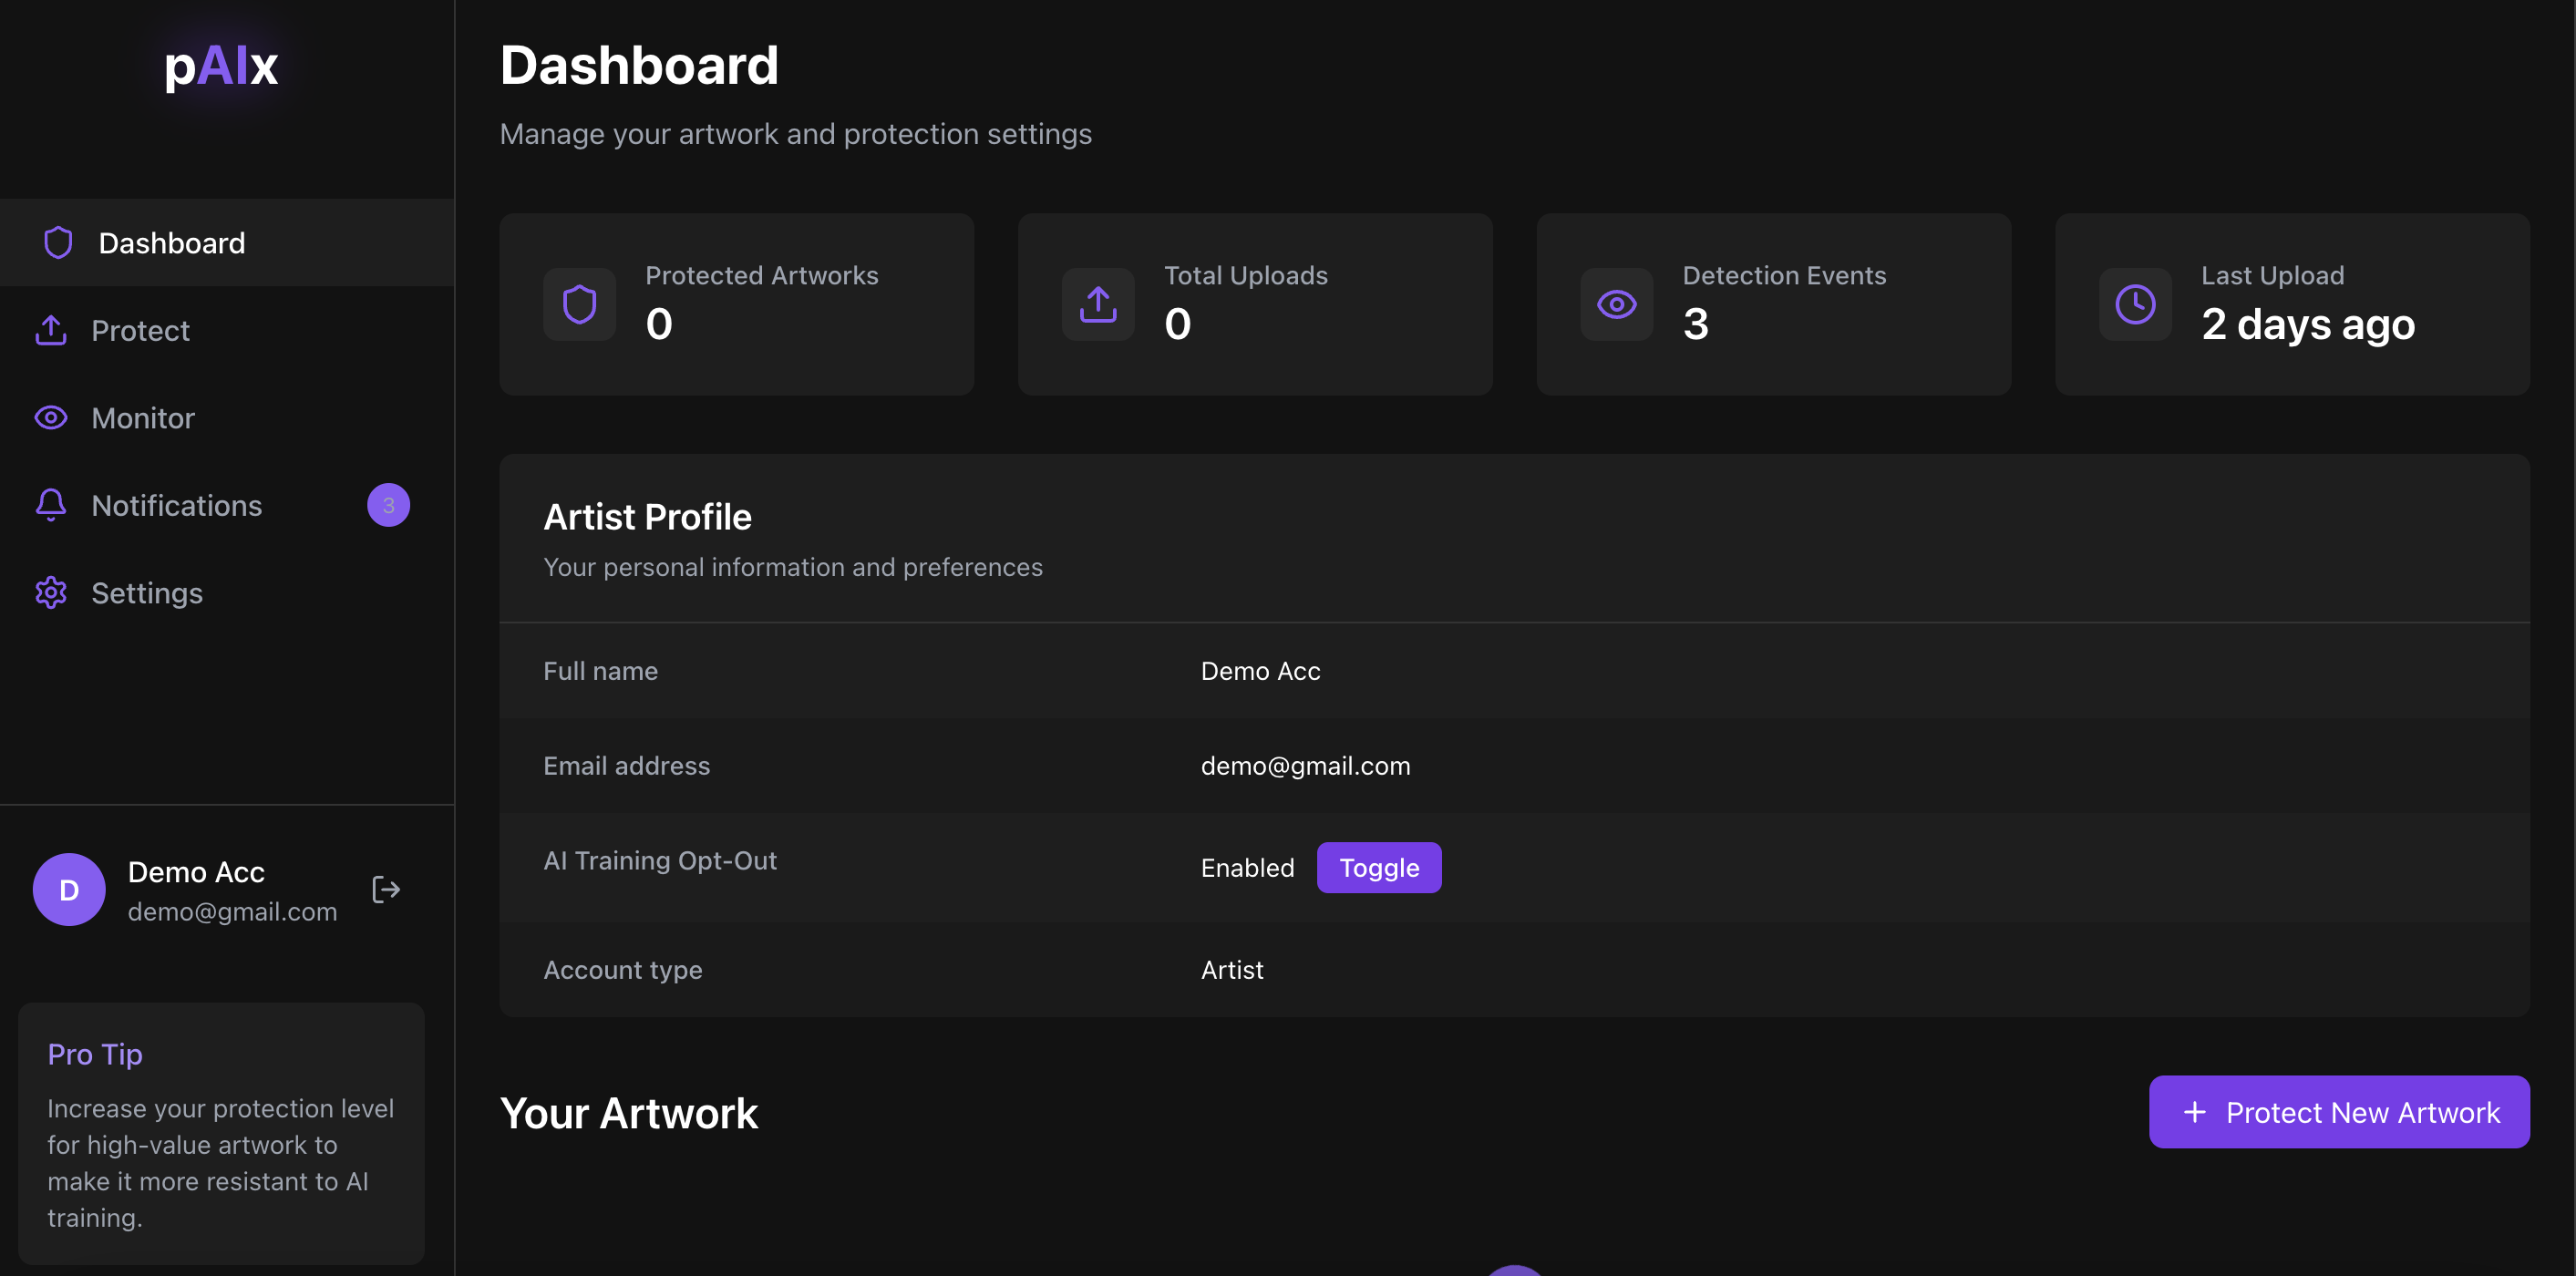This screenshot has width=2576, height=1276.
Task: Click the Detection Events stat card
Action: (1773, 304)
